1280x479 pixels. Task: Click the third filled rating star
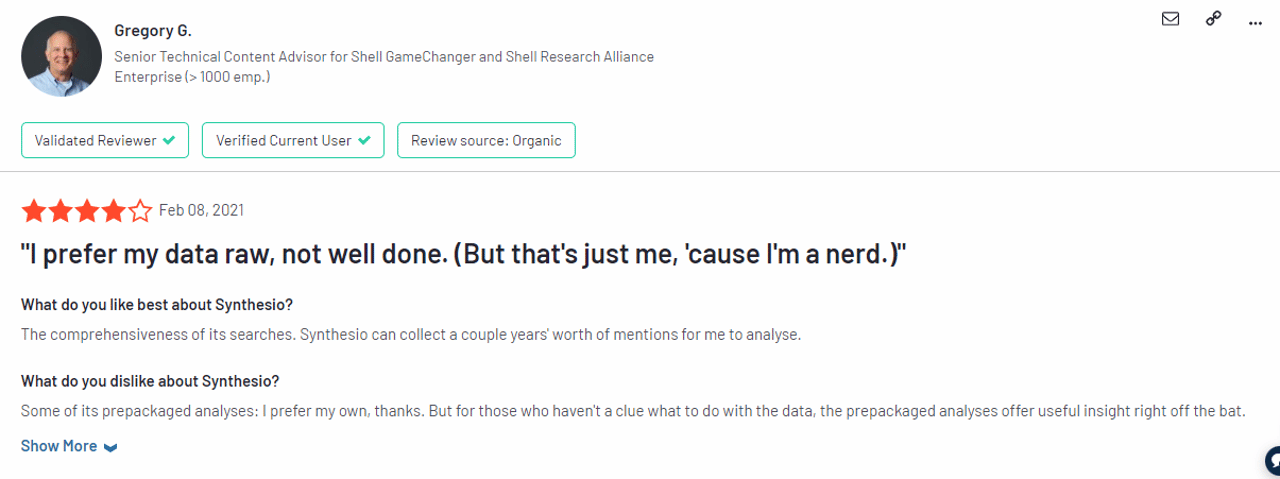click(x=87, y=211)
